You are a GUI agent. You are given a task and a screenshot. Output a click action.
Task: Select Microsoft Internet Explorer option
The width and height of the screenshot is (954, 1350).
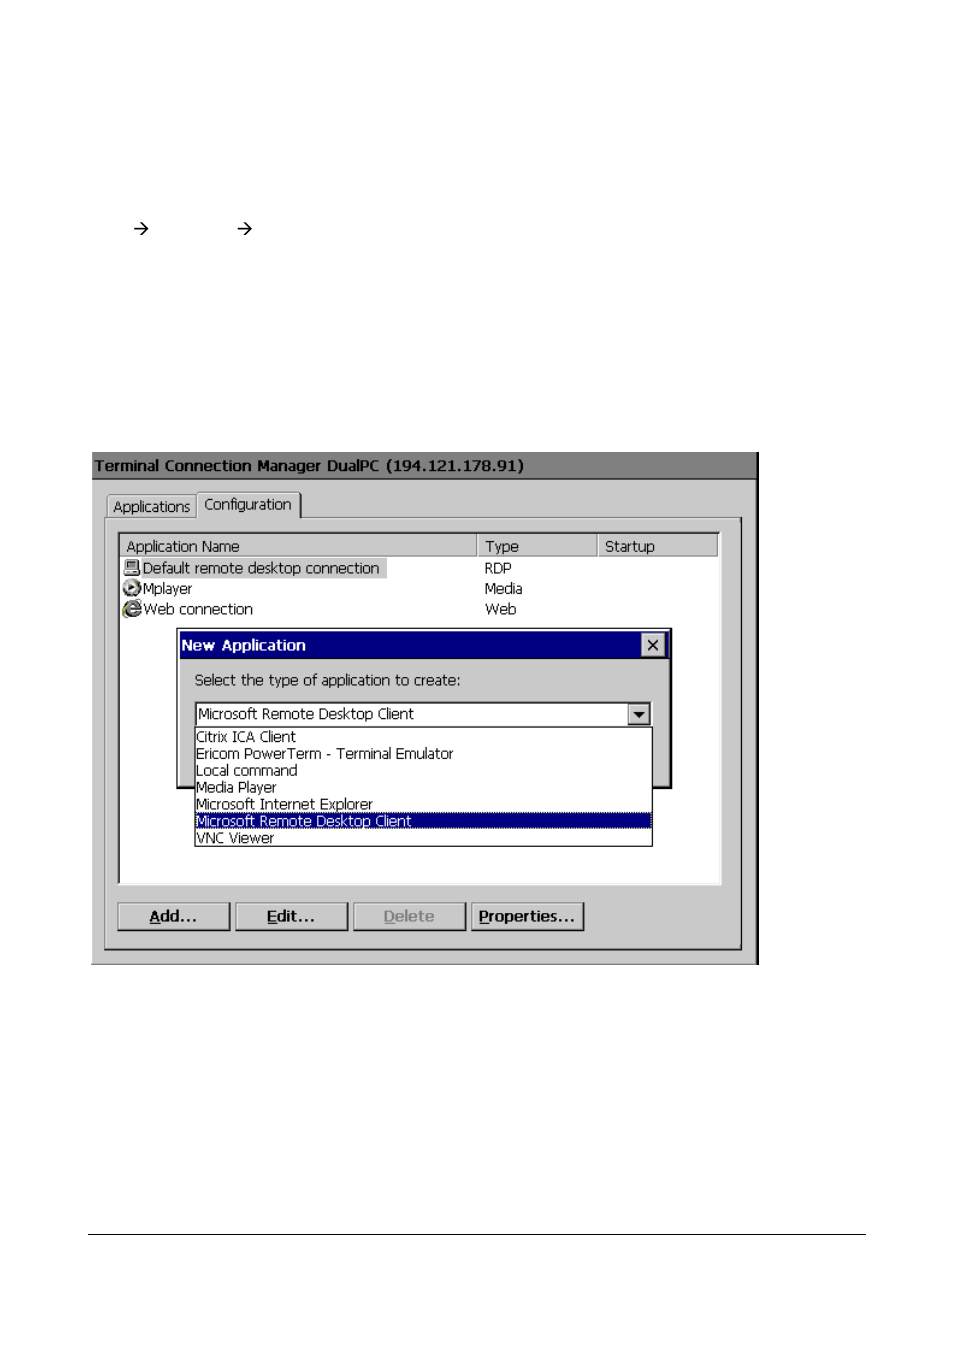[x=423, y=804]
